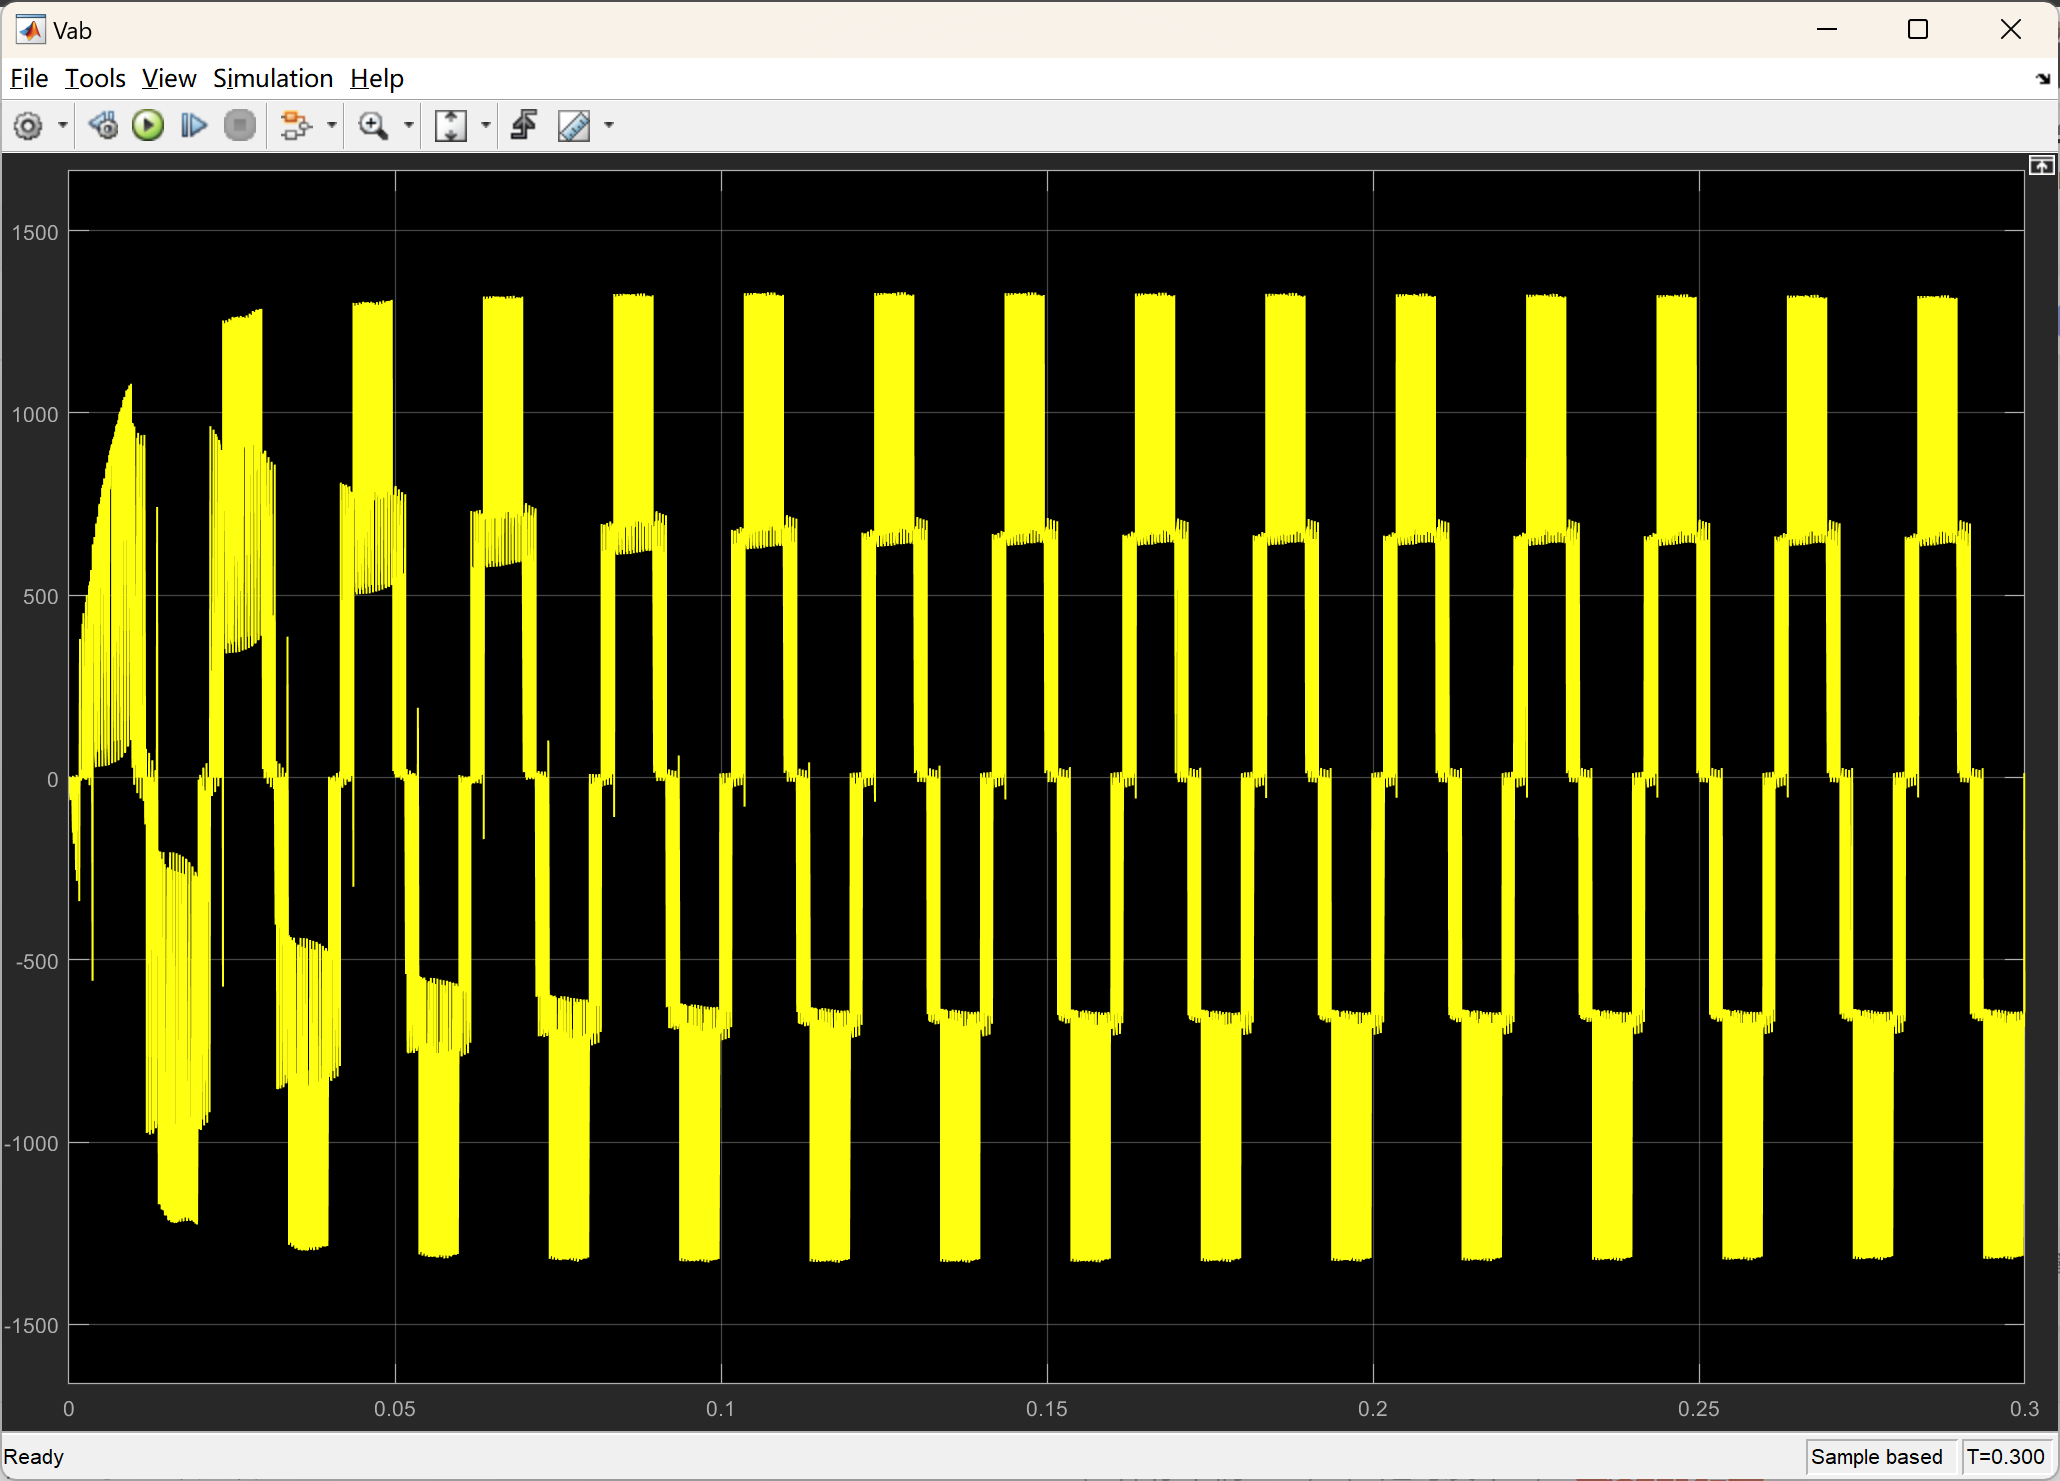Expand the configuration gear dropdown arrow
Viewport: 2060px width, 1481px height.
pos(63,126)
